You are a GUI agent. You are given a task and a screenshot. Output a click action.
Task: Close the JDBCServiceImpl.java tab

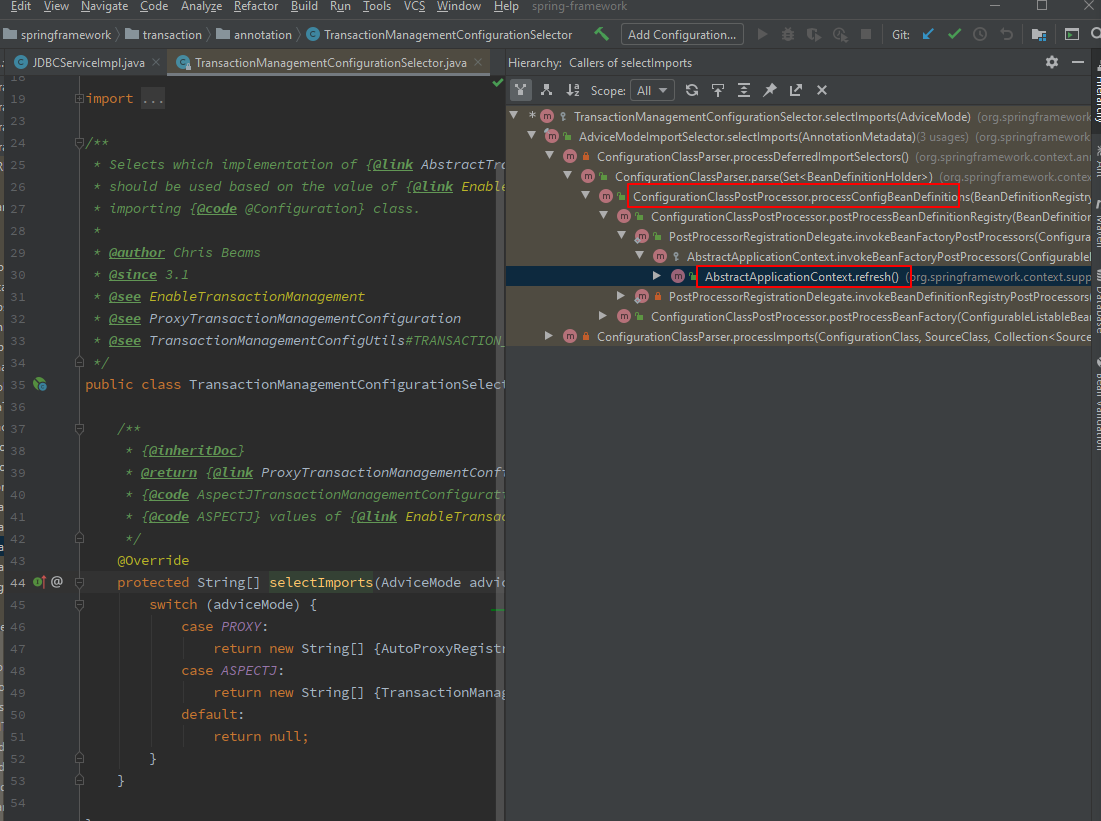click(x=156, y=62)
